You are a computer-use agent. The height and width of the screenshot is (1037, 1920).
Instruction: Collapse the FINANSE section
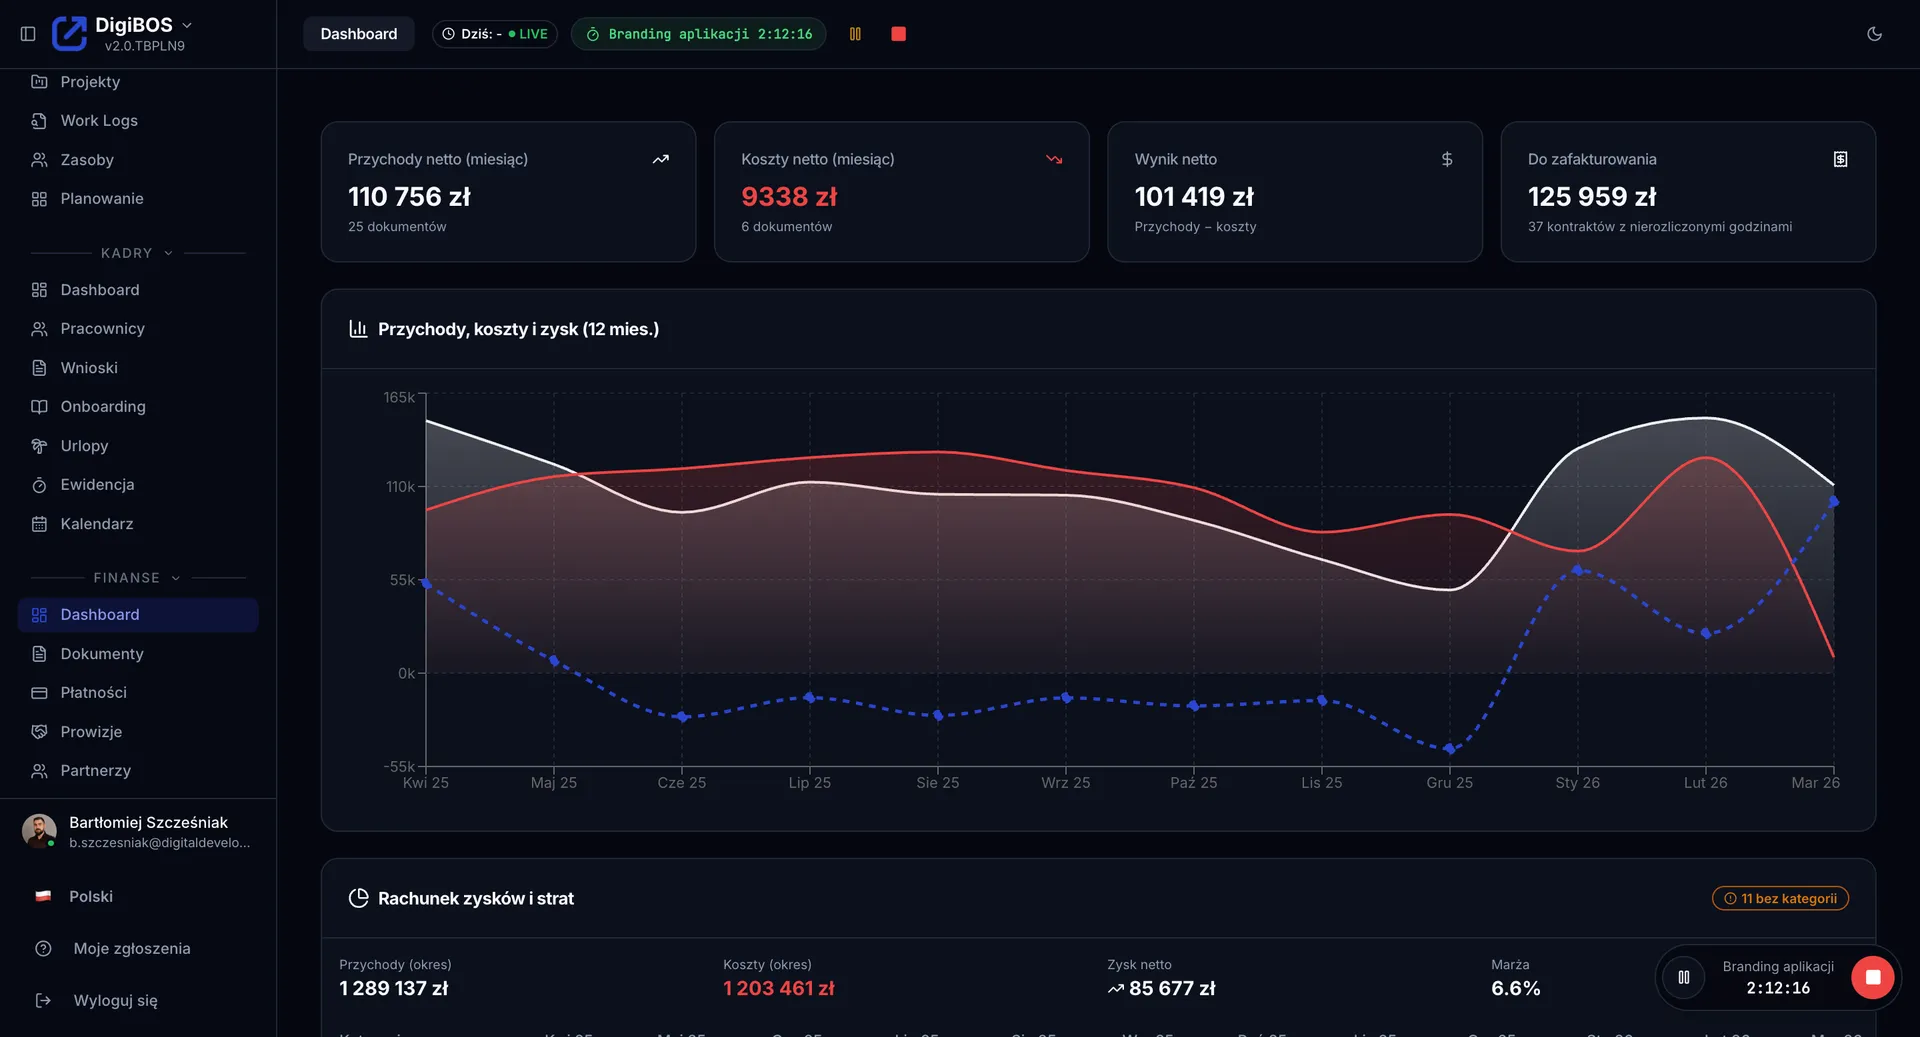tap(138, 578)
